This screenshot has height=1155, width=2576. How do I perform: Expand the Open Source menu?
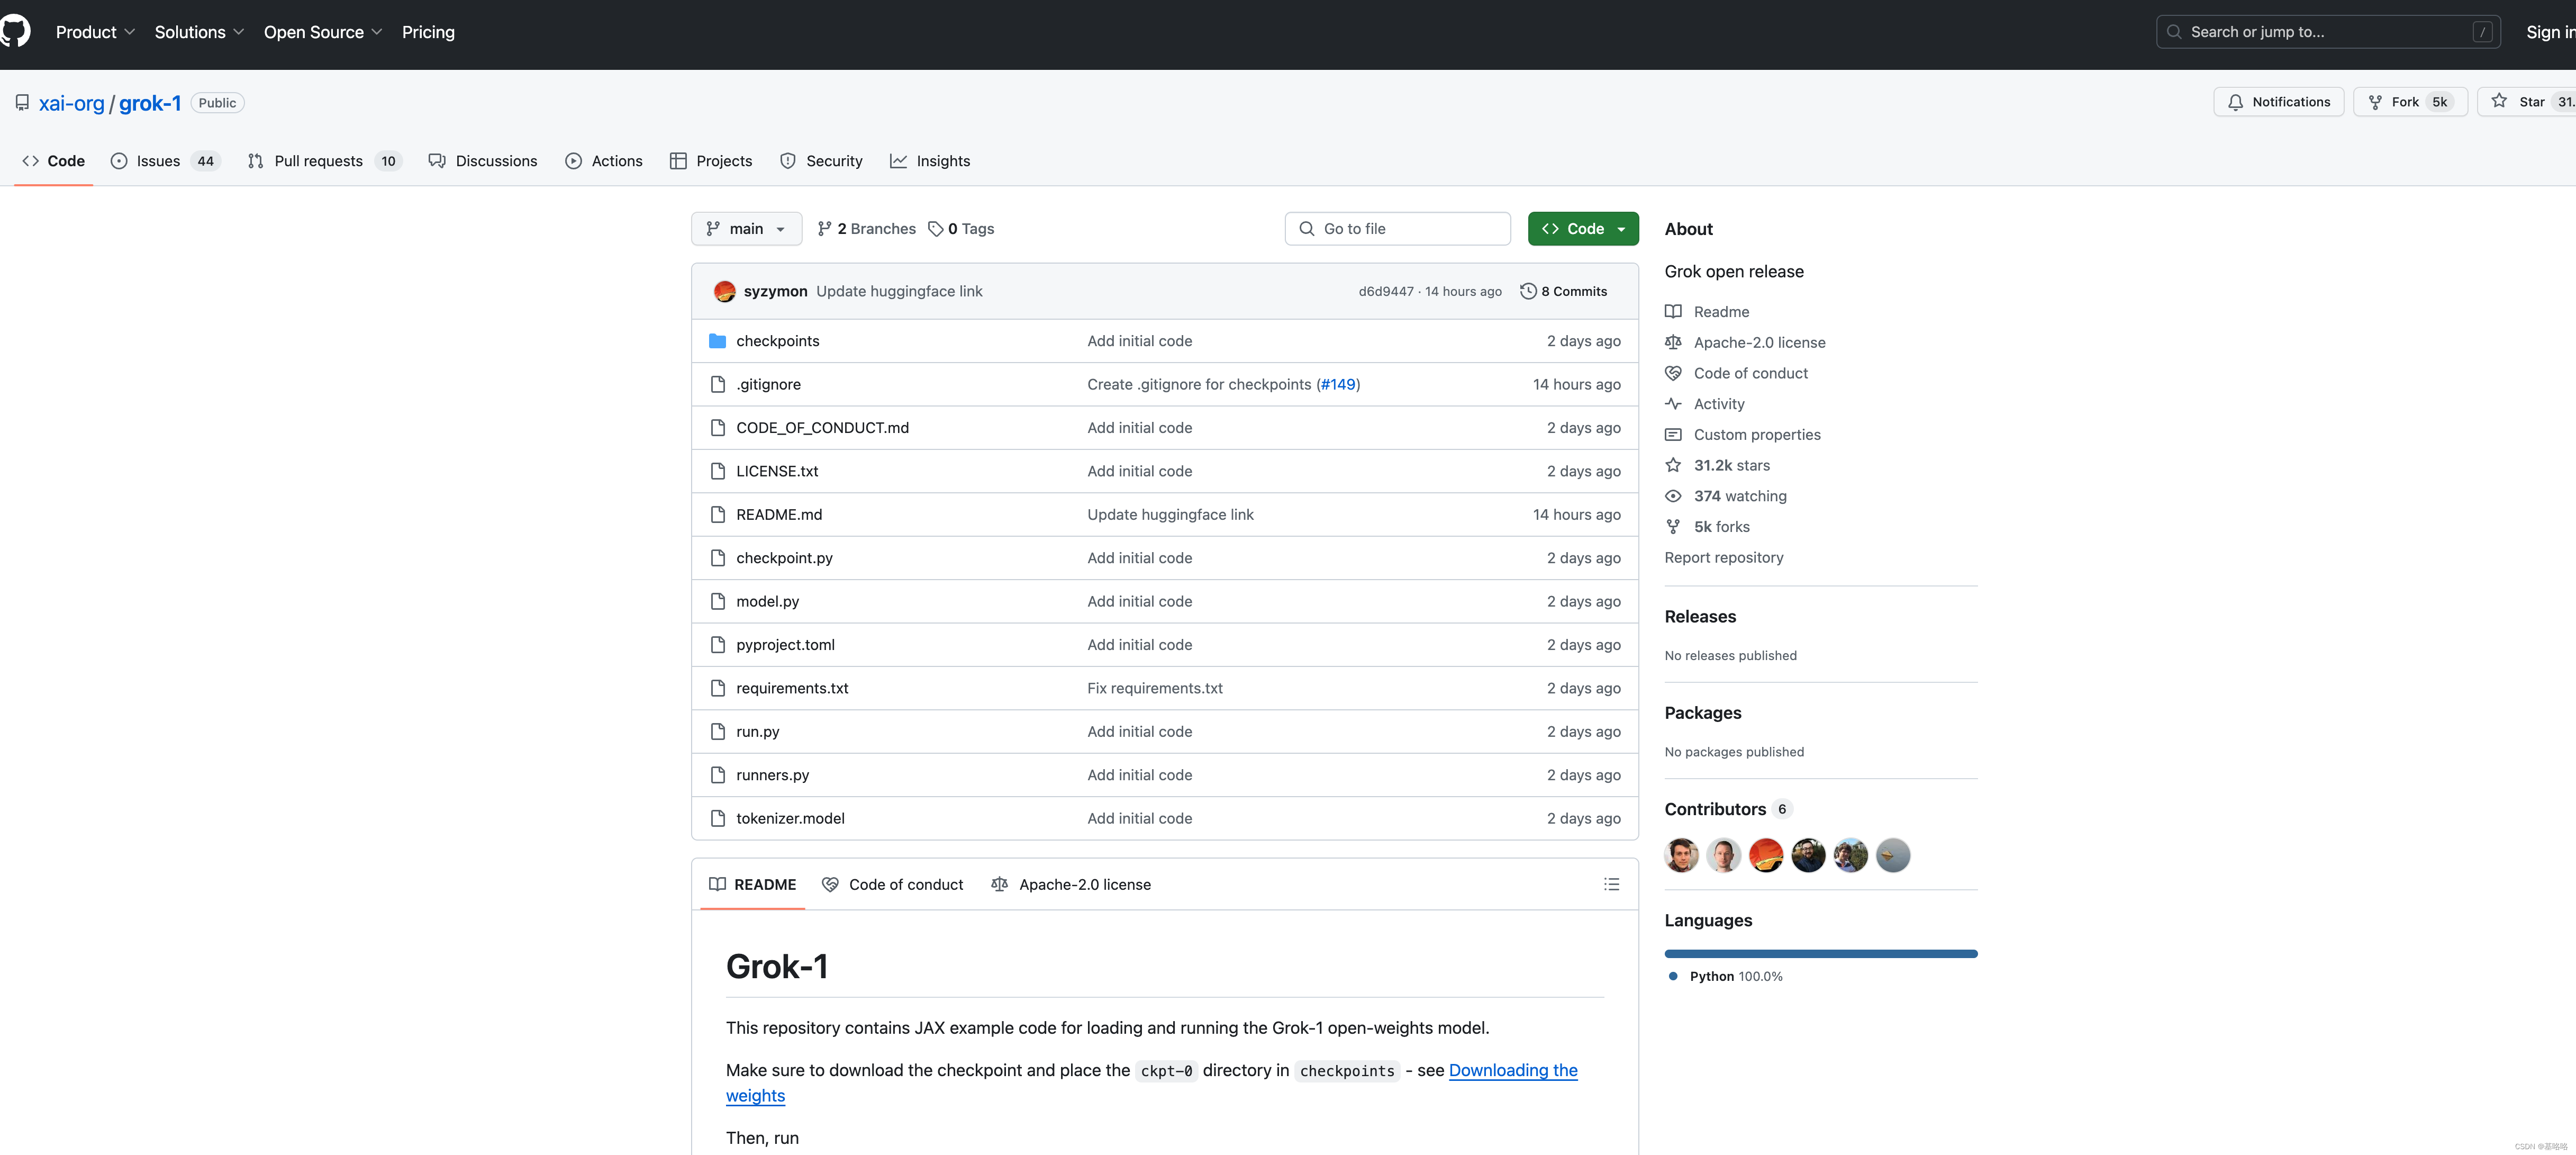[x=323, y=32]
